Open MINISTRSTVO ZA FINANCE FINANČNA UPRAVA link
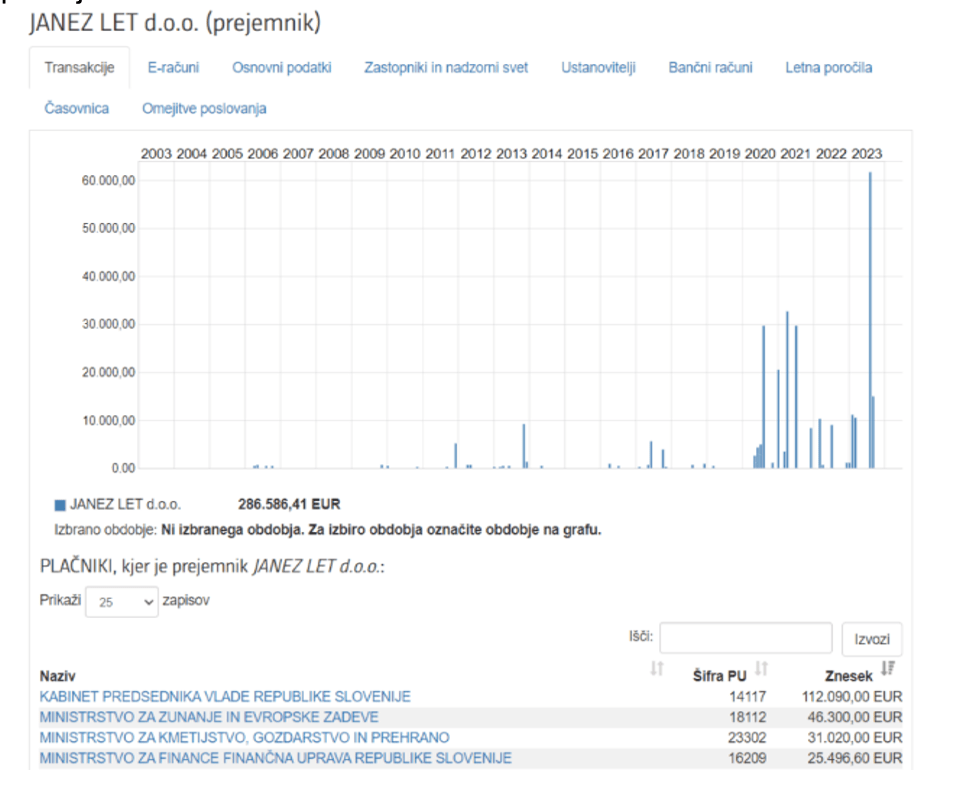The height and width of the screenshot is (812, 974). tap(276, 758)
